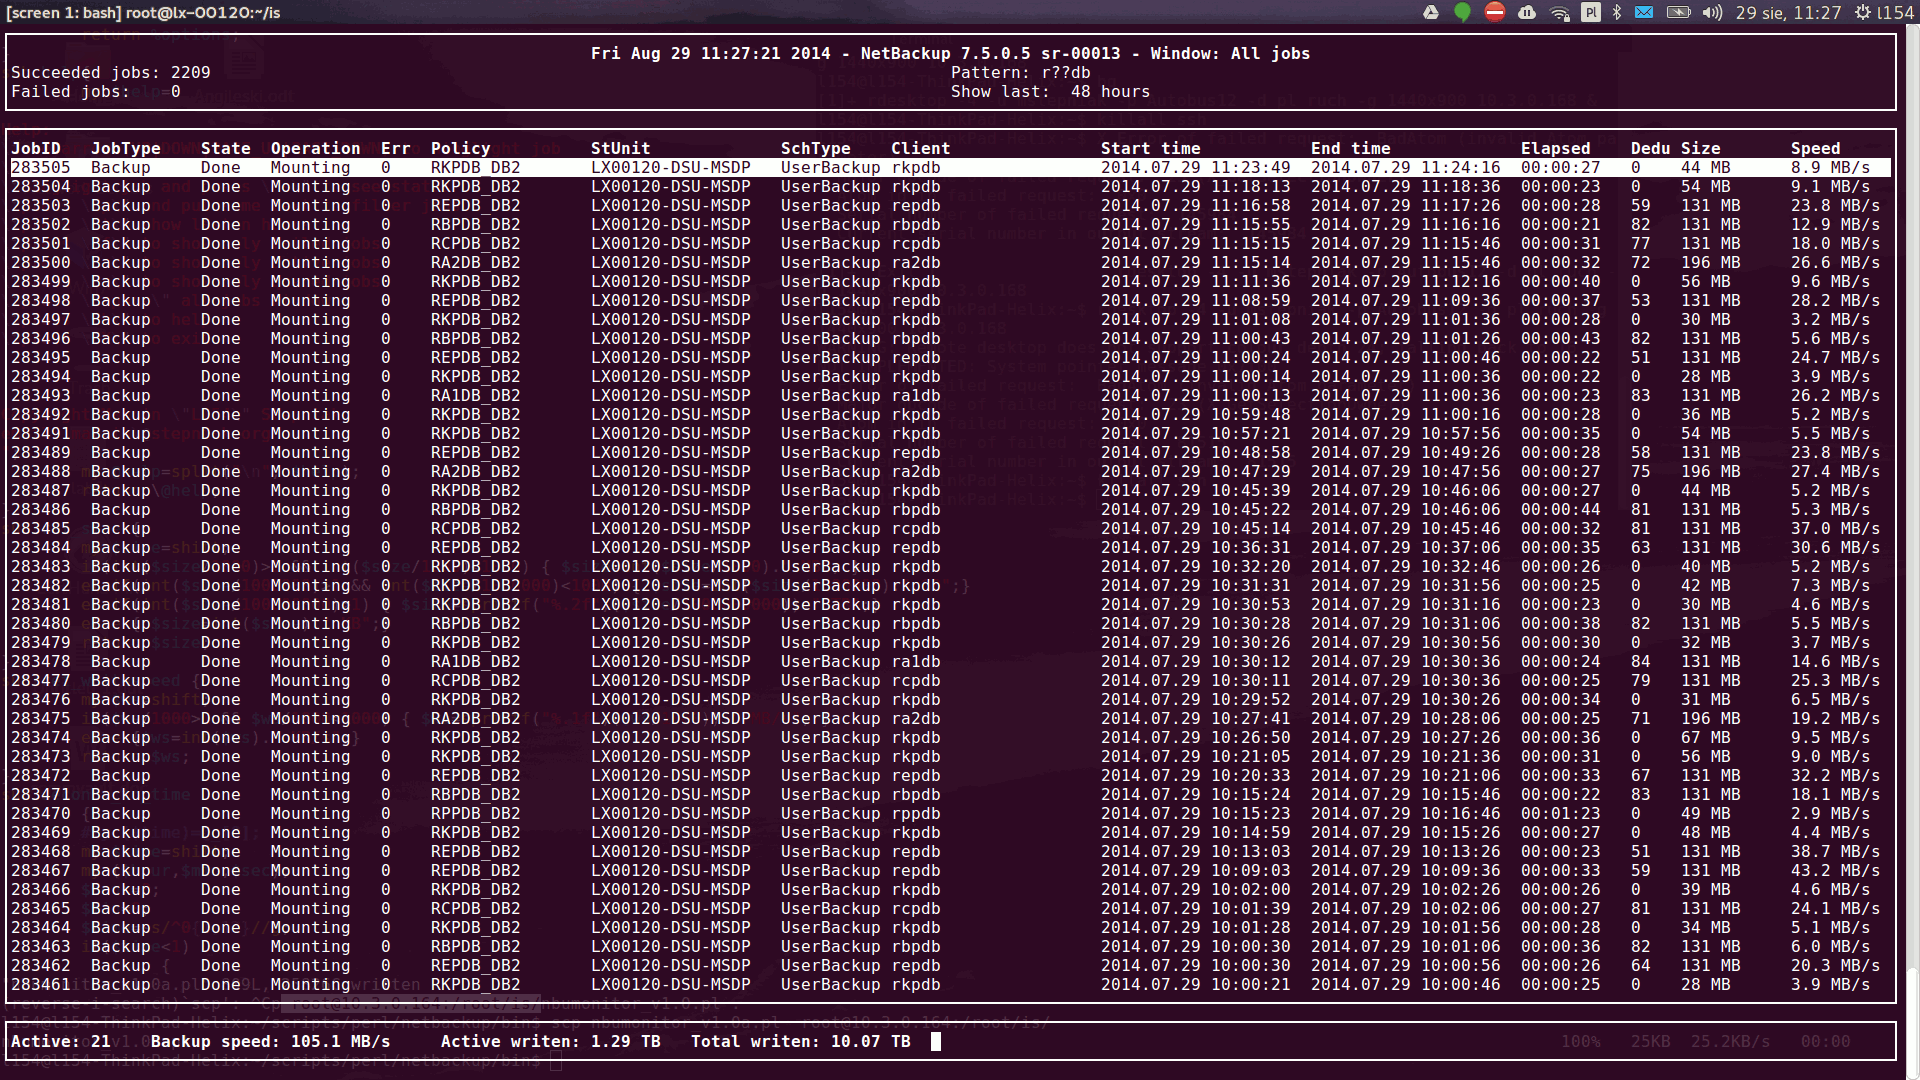Viewport: 1920px width, 1080px height.
Task: Click the JobID column header
Action: [36, 148]
